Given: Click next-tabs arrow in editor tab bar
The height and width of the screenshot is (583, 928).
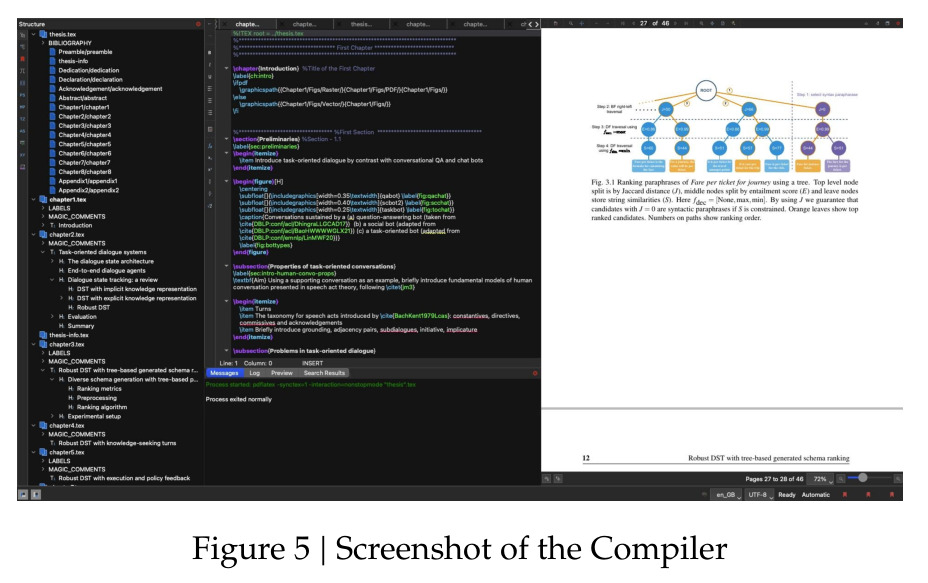Looking at the screenshot, I should point(537,24).
